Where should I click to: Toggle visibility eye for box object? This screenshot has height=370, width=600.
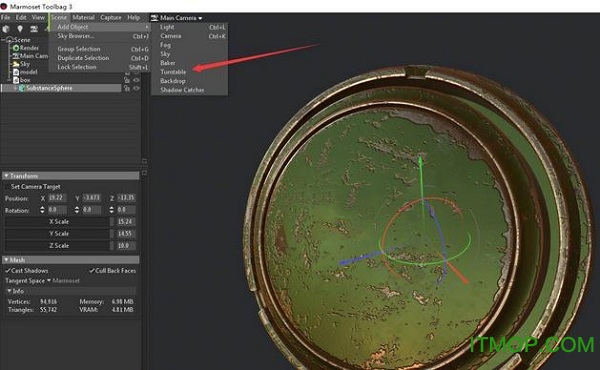coord(136,80)
